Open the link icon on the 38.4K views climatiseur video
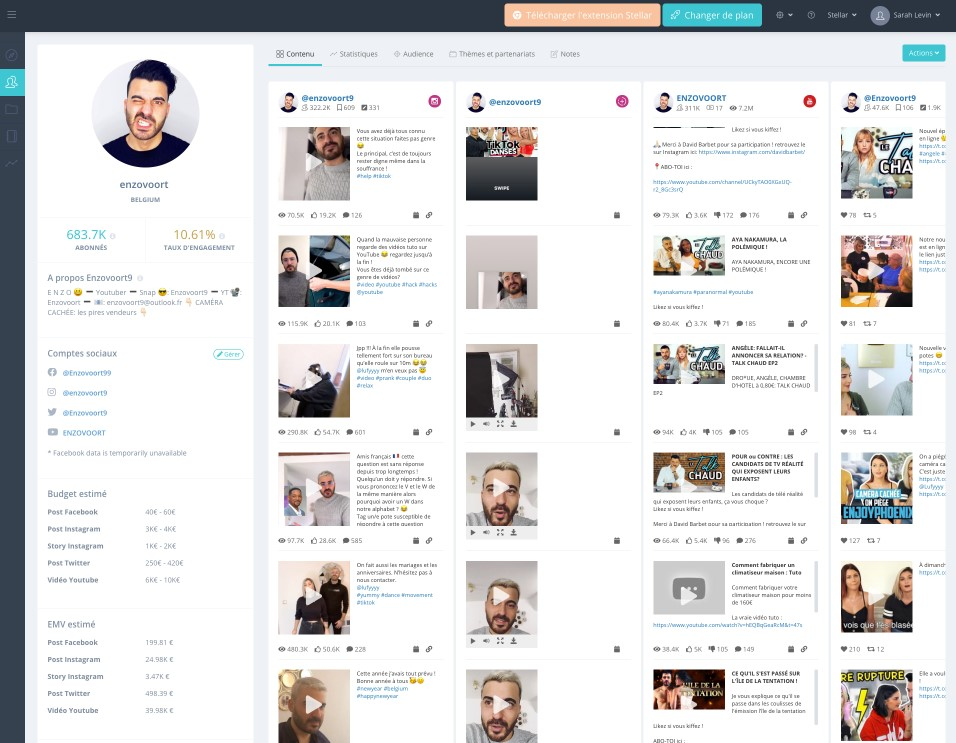The image size is (956, 743). coord(804,649)
